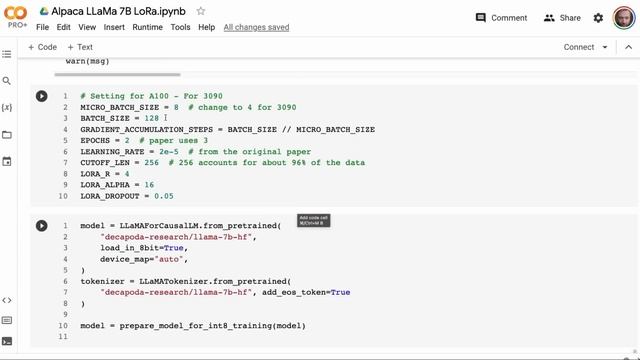
Task: Star the Alpaca LLaMa 7B LoRa notebook
Action: (200, 11)
